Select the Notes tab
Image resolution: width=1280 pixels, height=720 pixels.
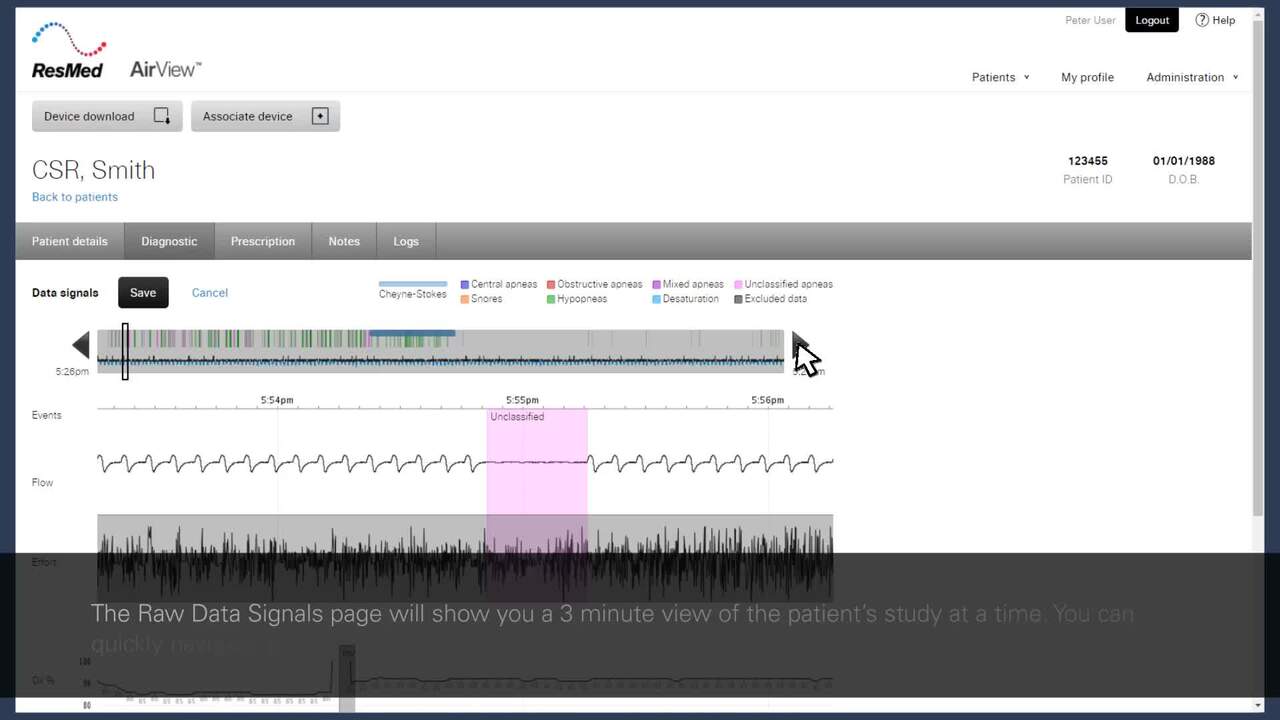tap(344, 241)
